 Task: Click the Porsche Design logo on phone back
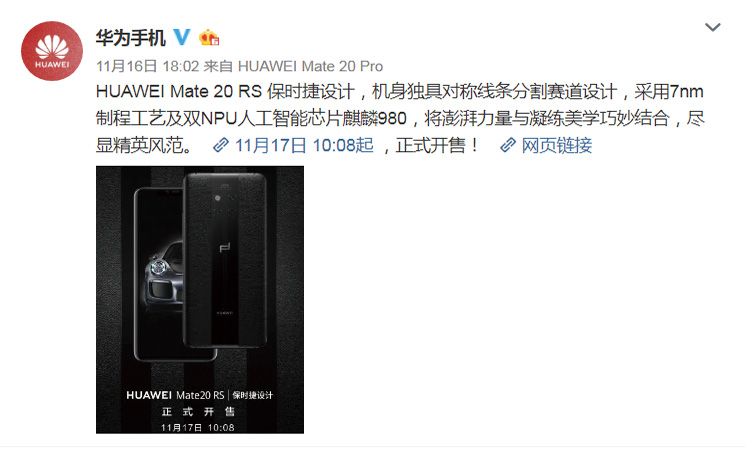click(225, 248)
